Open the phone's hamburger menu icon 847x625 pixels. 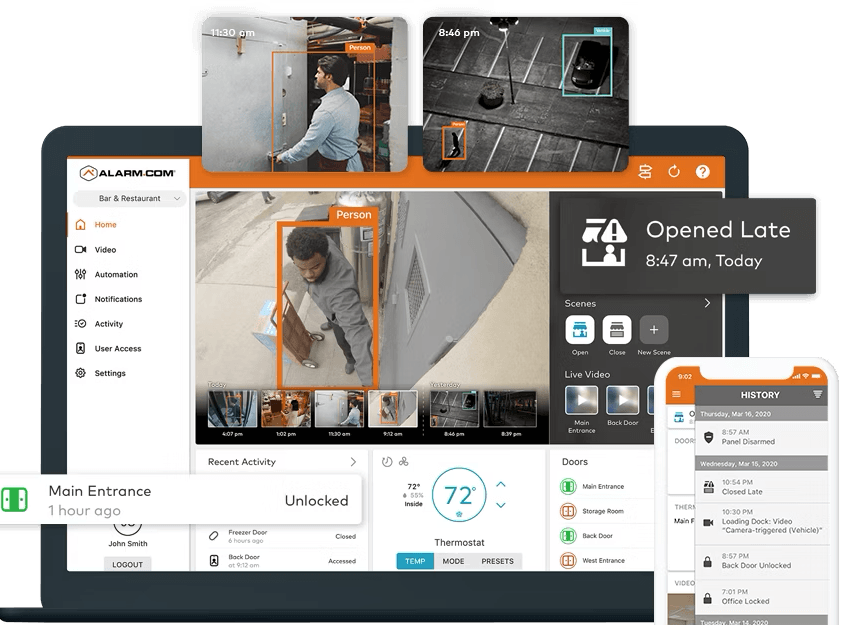point(676,394)
